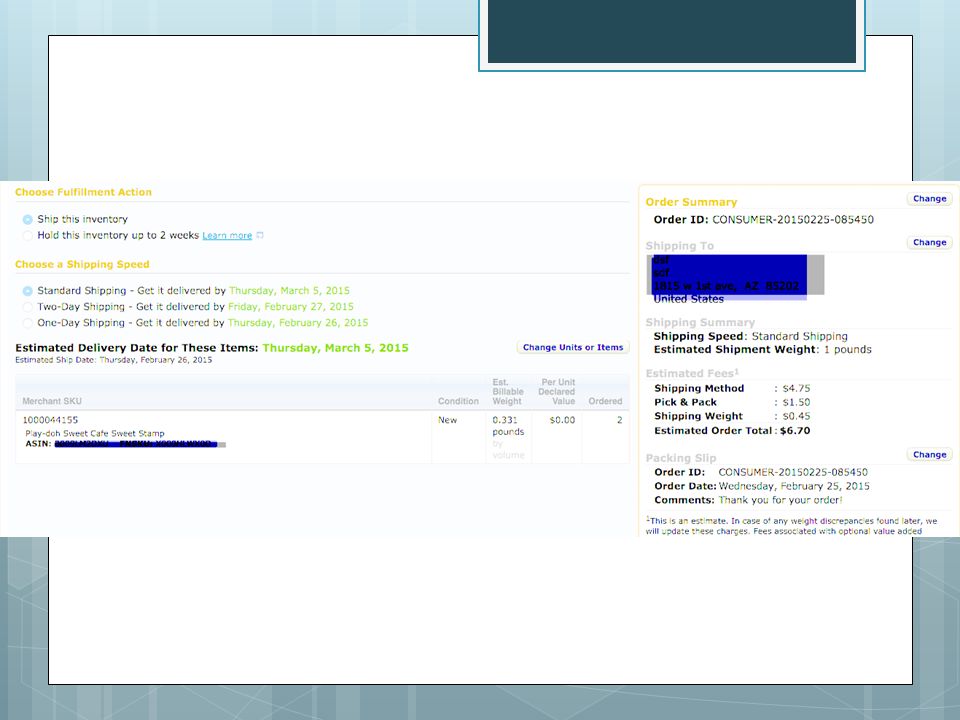Choose Standard Shipping radio option
Screen dimensions: 960x720
(x=28, y=291)
